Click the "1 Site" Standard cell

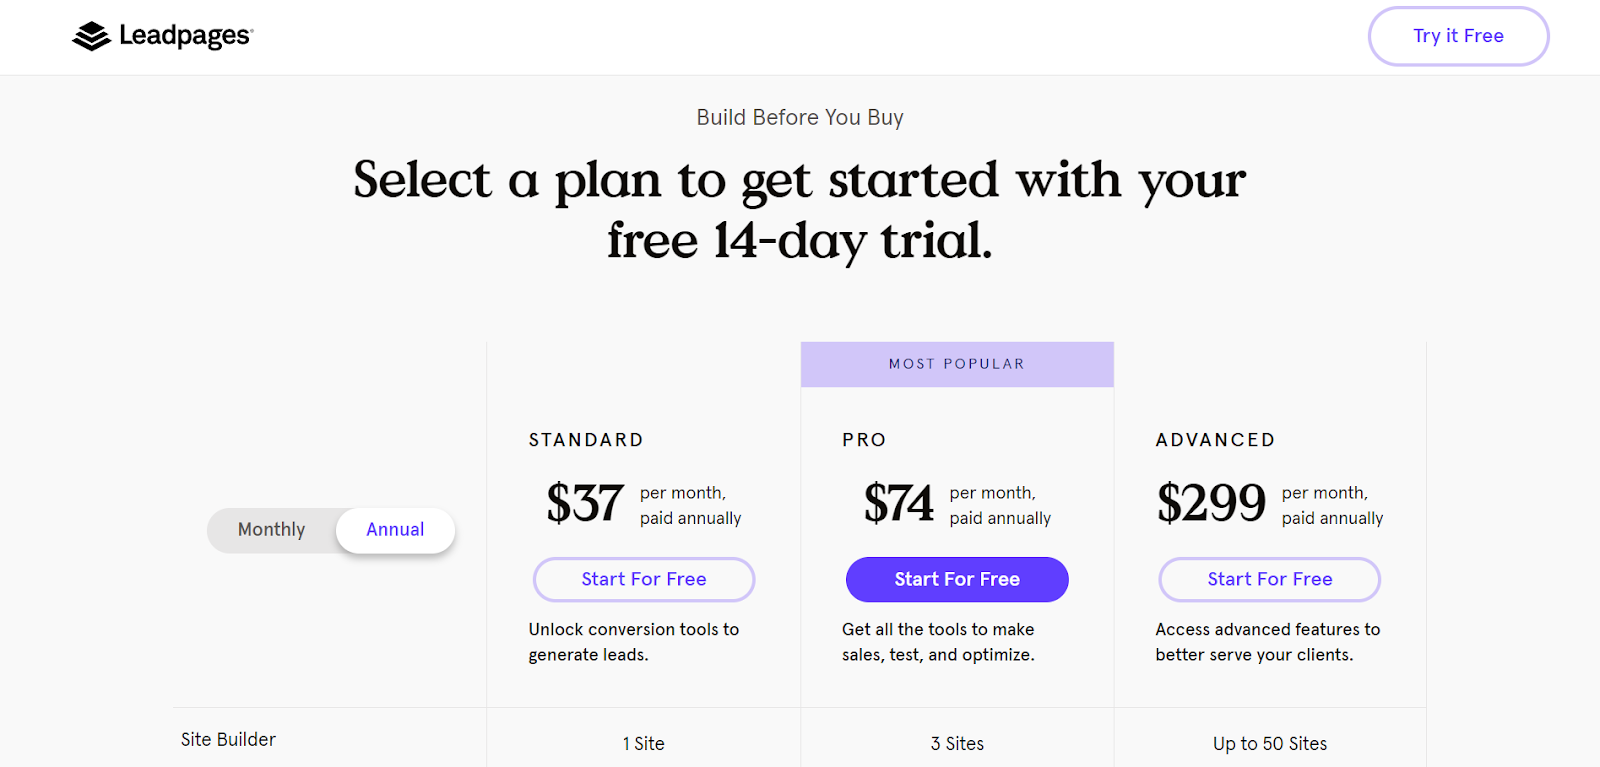tap(644, 744)
